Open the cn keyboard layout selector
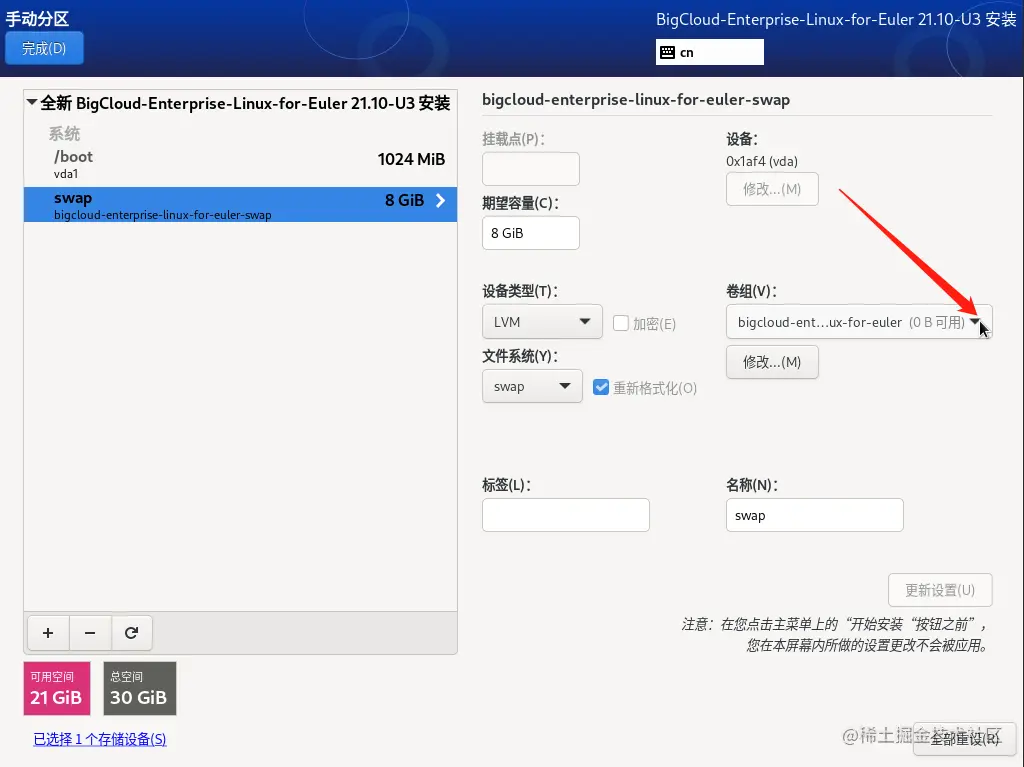1024x767 pixels. tap(710, 51)
